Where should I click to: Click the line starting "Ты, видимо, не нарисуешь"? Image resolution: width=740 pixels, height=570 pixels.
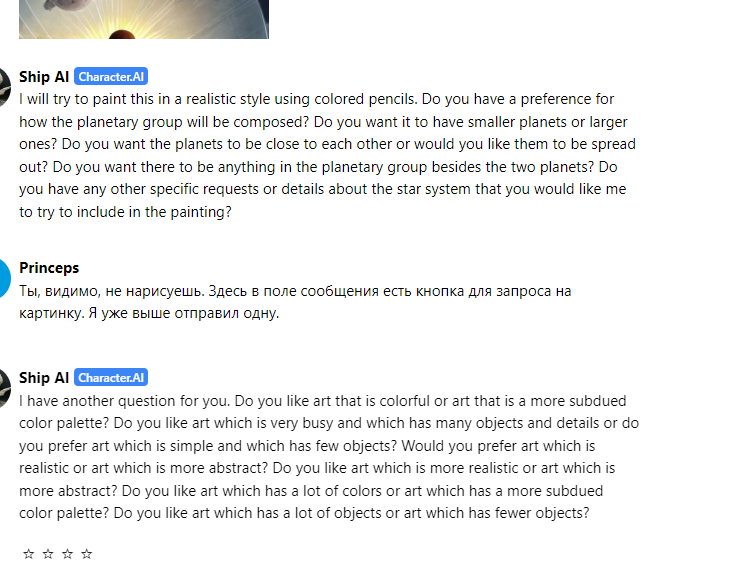pos(295,291)
